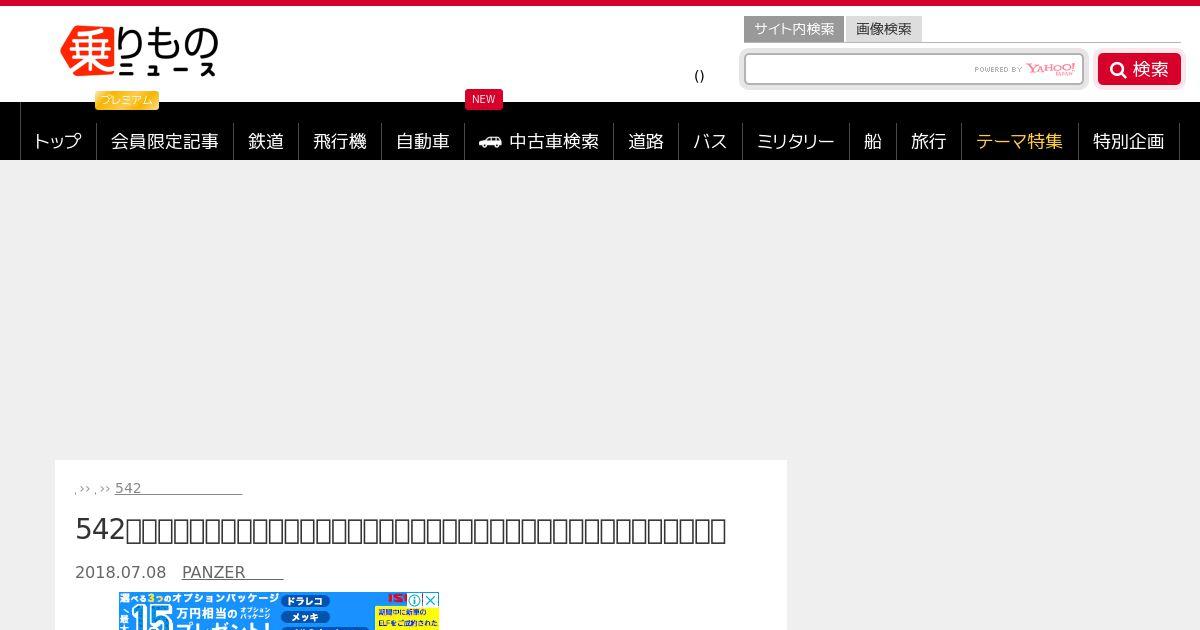
Task: Go to the ミリタリー section
Action: (796, 141)
